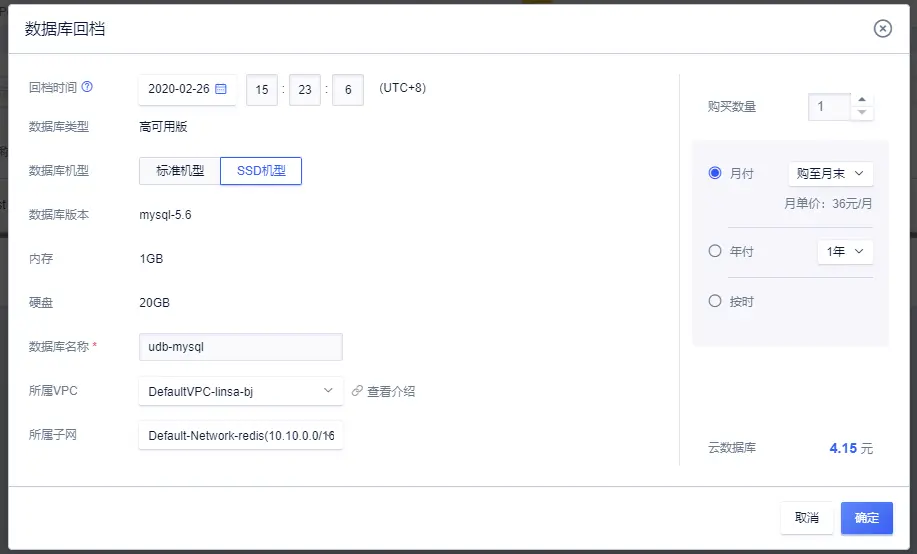Click the 购买数量 quantity input
917x554 pixels.
[829, 106]
